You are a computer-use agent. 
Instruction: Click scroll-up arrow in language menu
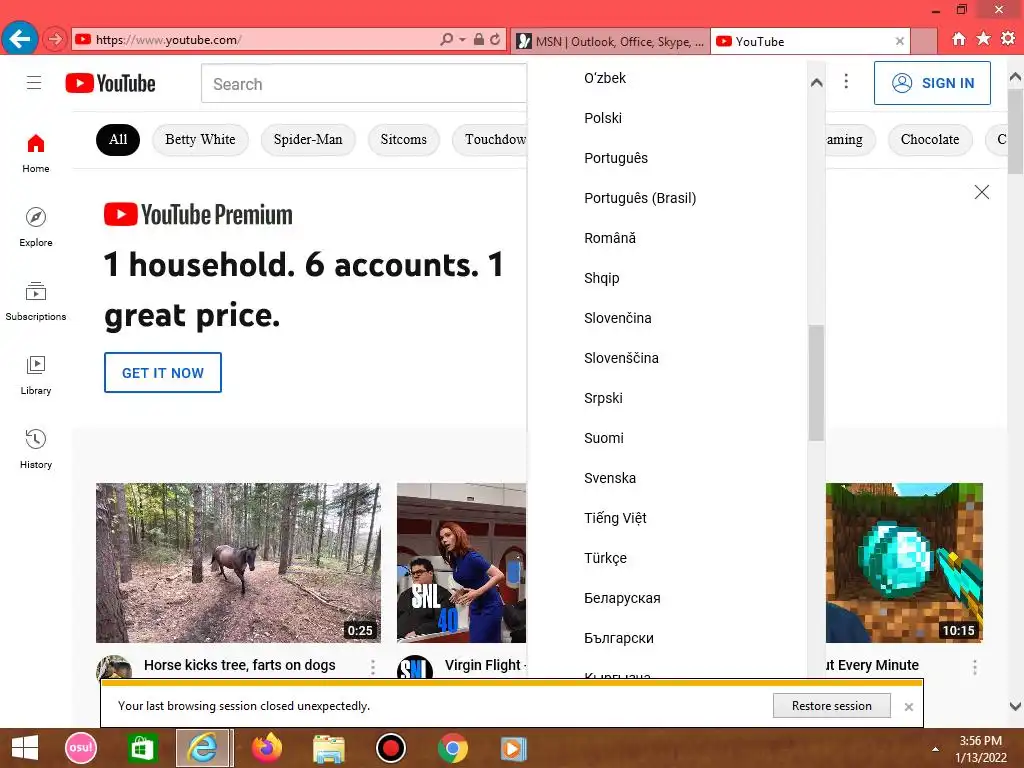[x=816, y=82]
